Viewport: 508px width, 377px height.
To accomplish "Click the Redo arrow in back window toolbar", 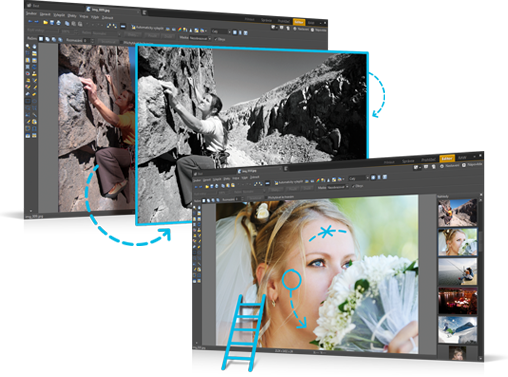I will point(37,22).
